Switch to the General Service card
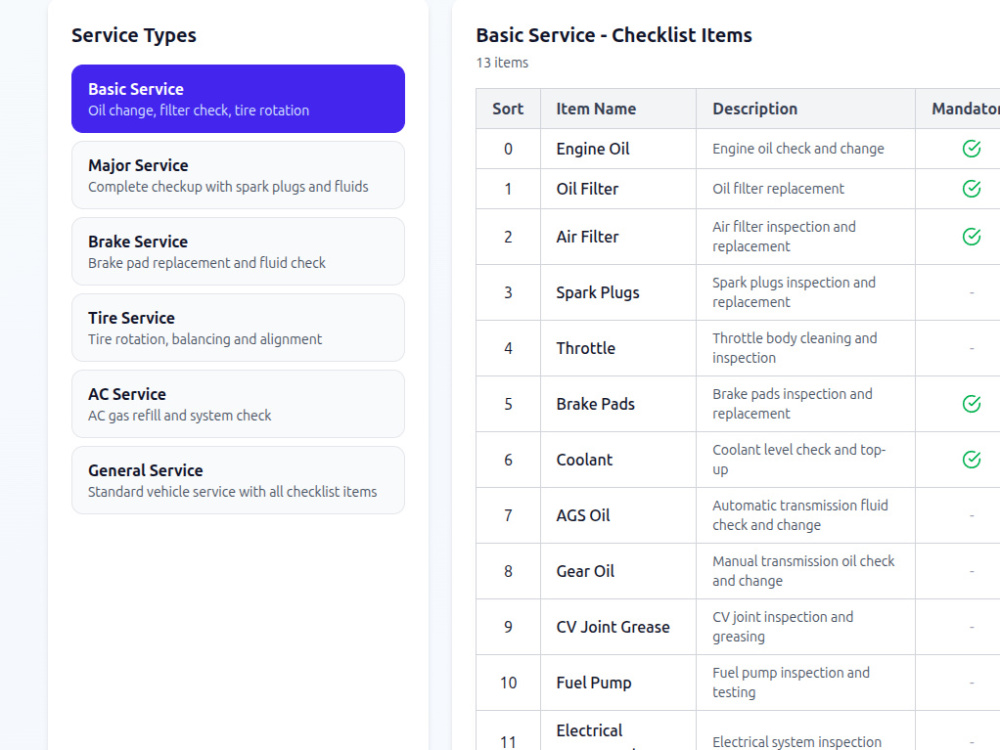The width and height of the screenshot is (1000, 750). 238,480
